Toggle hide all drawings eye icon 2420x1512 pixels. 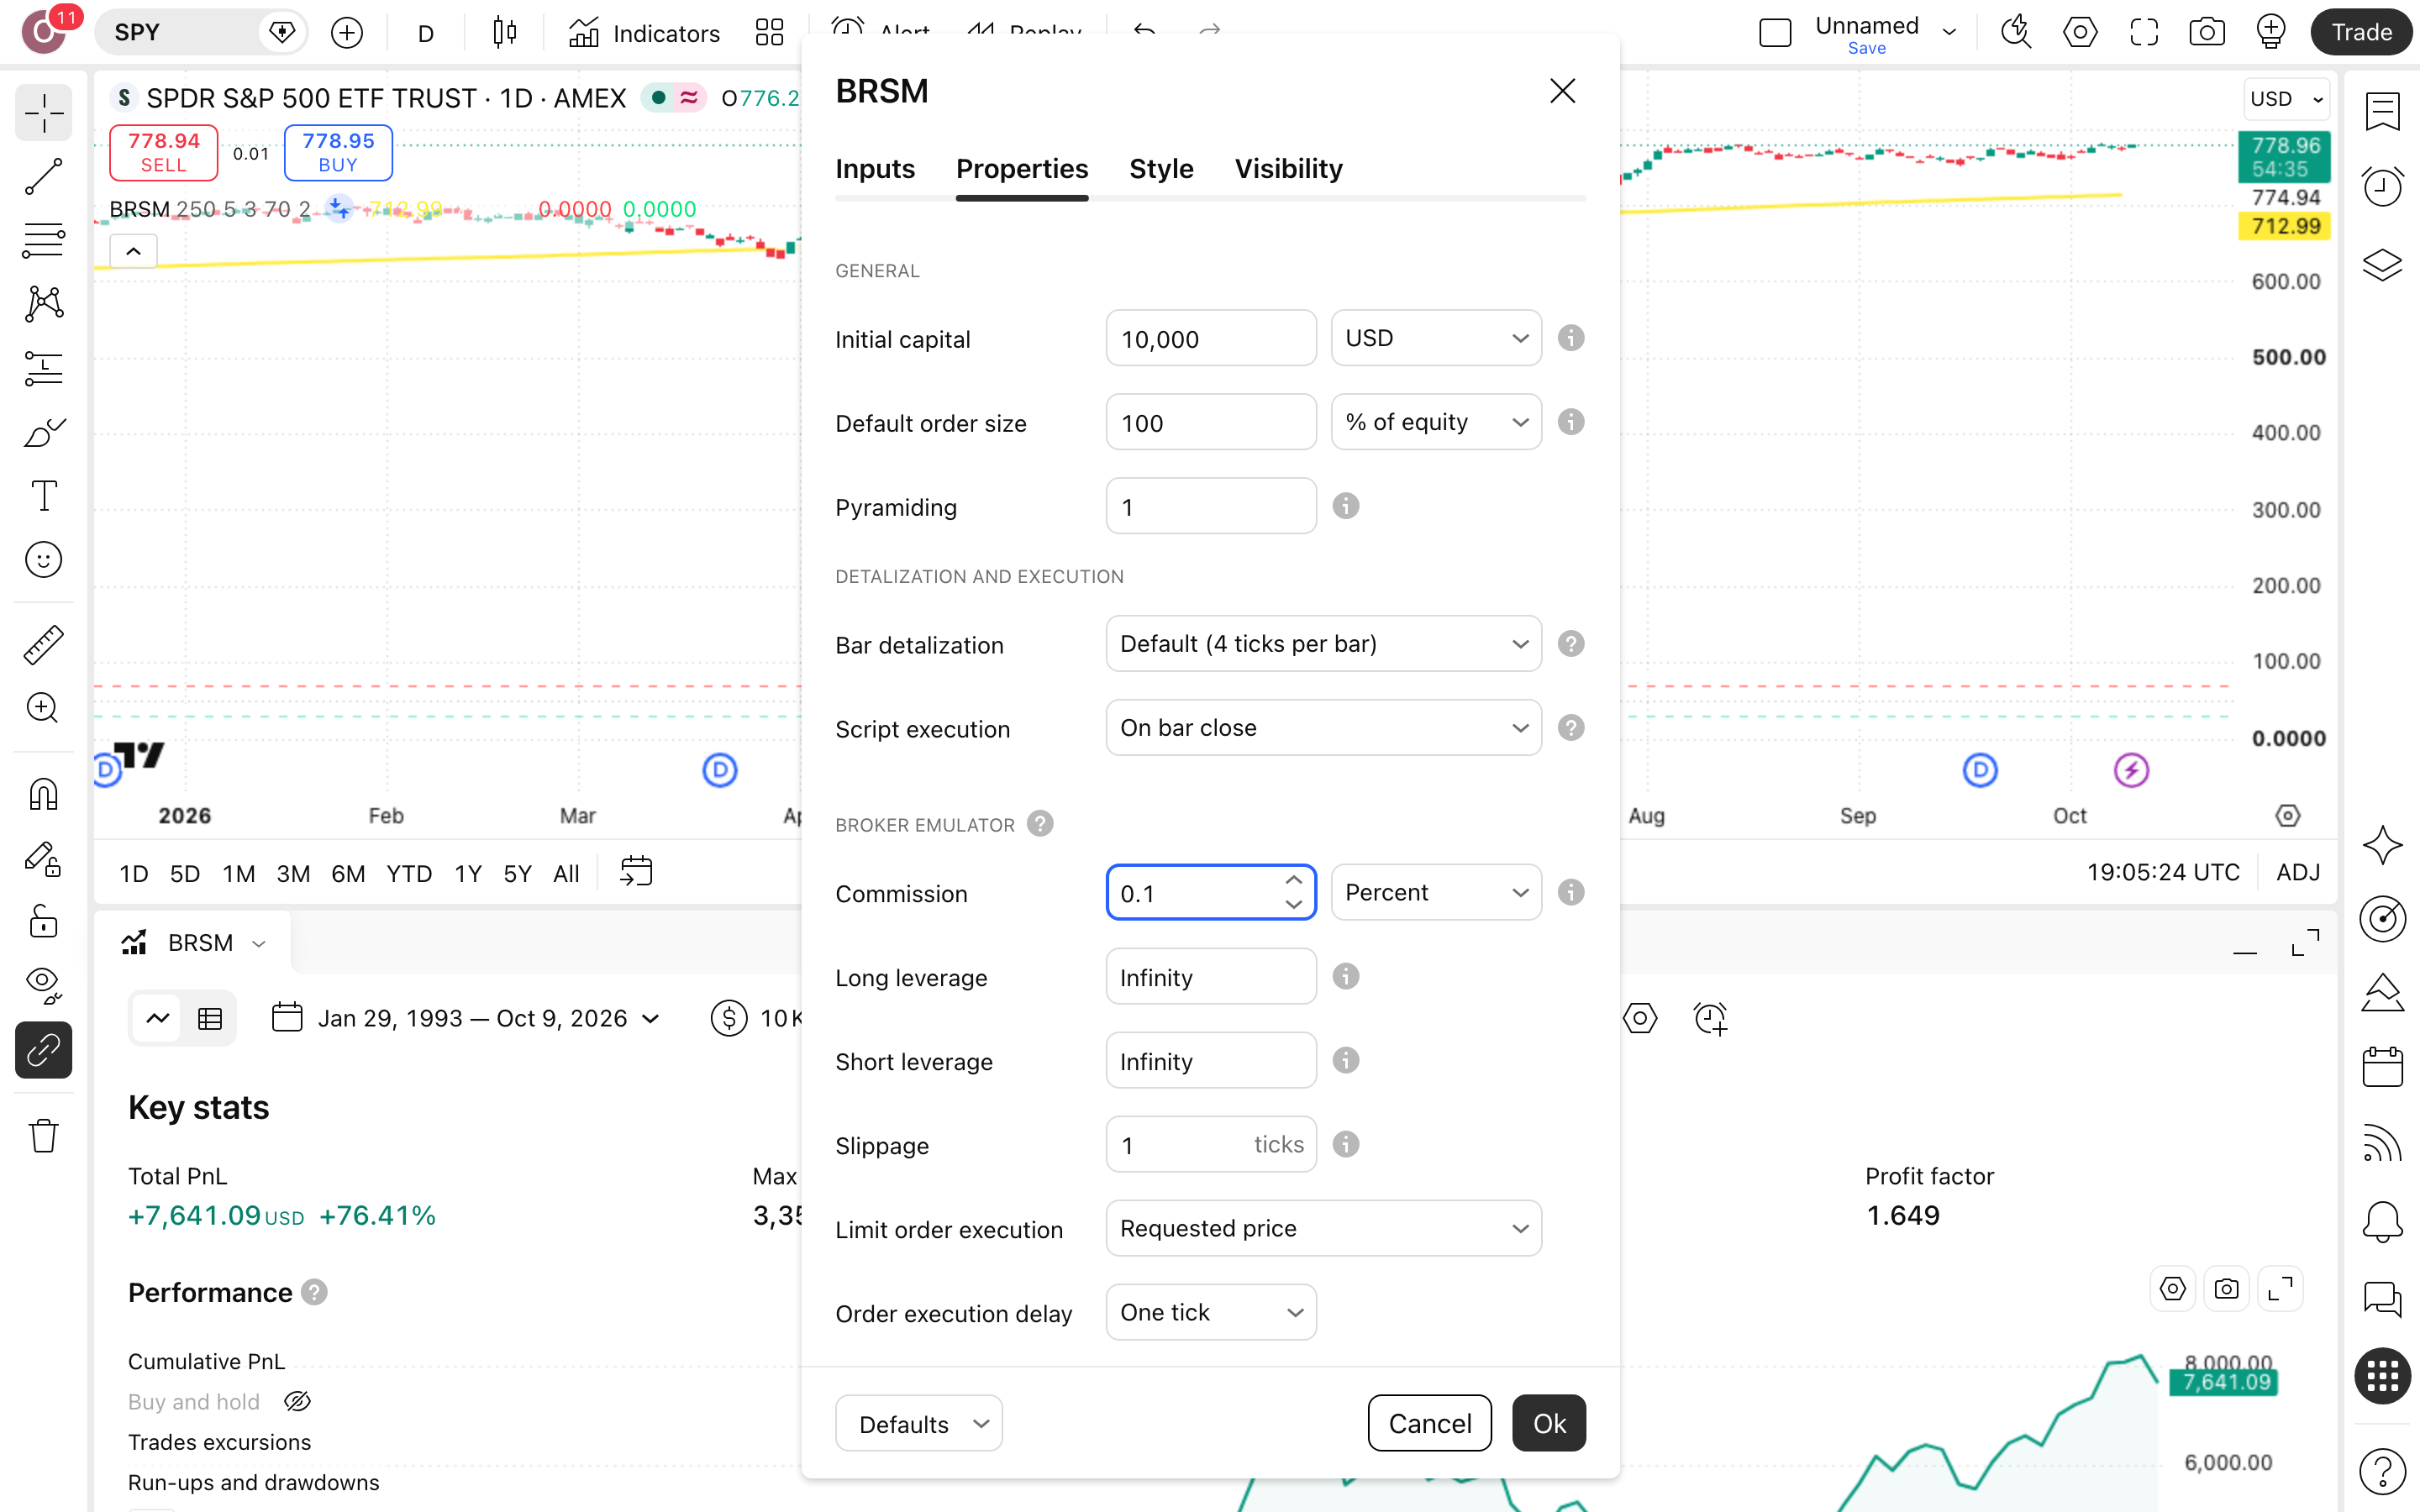(43, 985)
